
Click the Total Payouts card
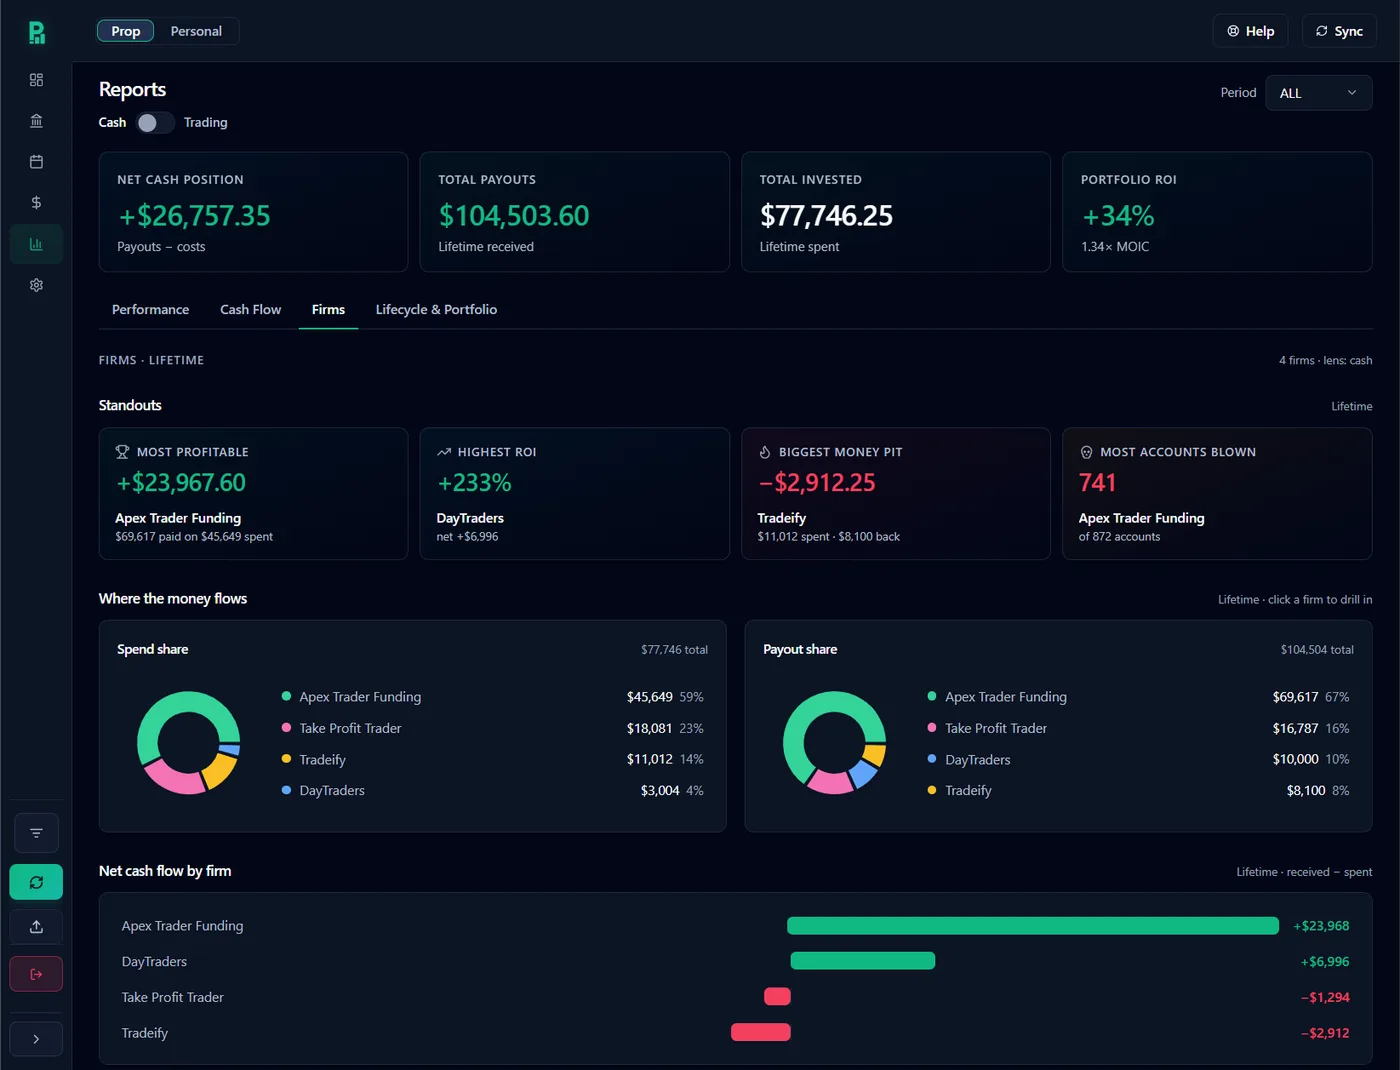(x=575, y=212)
